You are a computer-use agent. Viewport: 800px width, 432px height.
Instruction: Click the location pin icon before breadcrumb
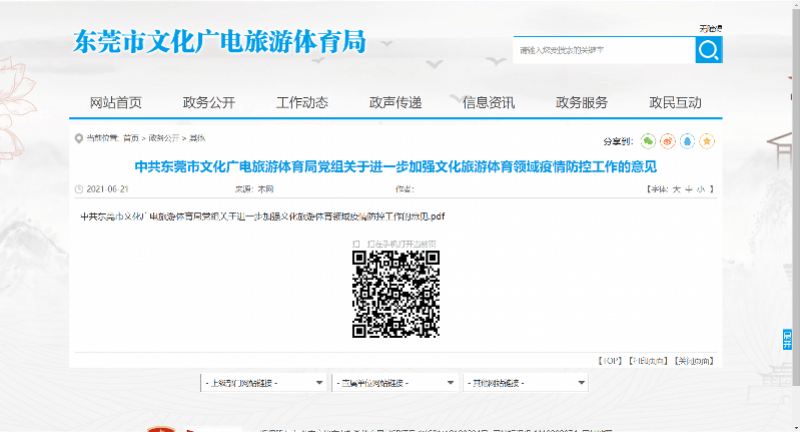(79, 138)
